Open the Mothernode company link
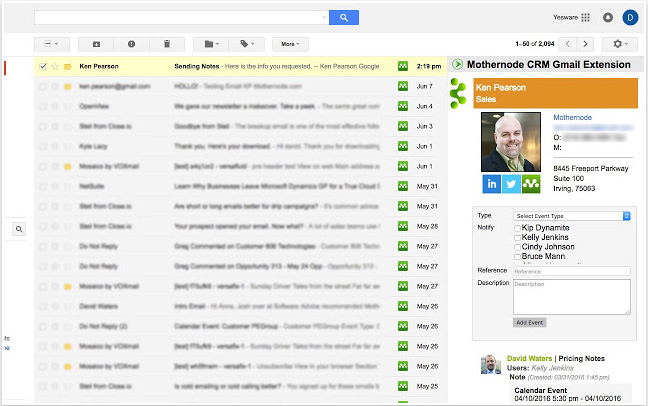This screenshot has height=406, width=648. (572, 117)
